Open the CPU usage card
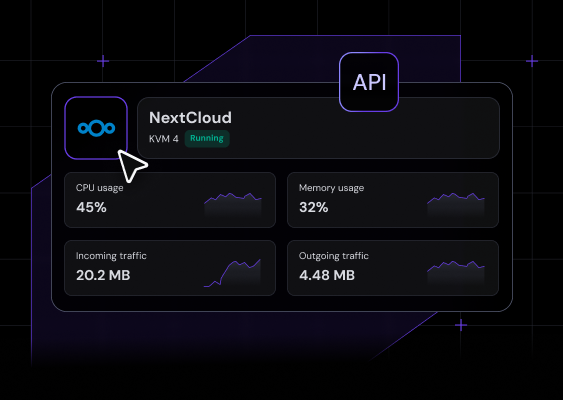 point(170,200)
